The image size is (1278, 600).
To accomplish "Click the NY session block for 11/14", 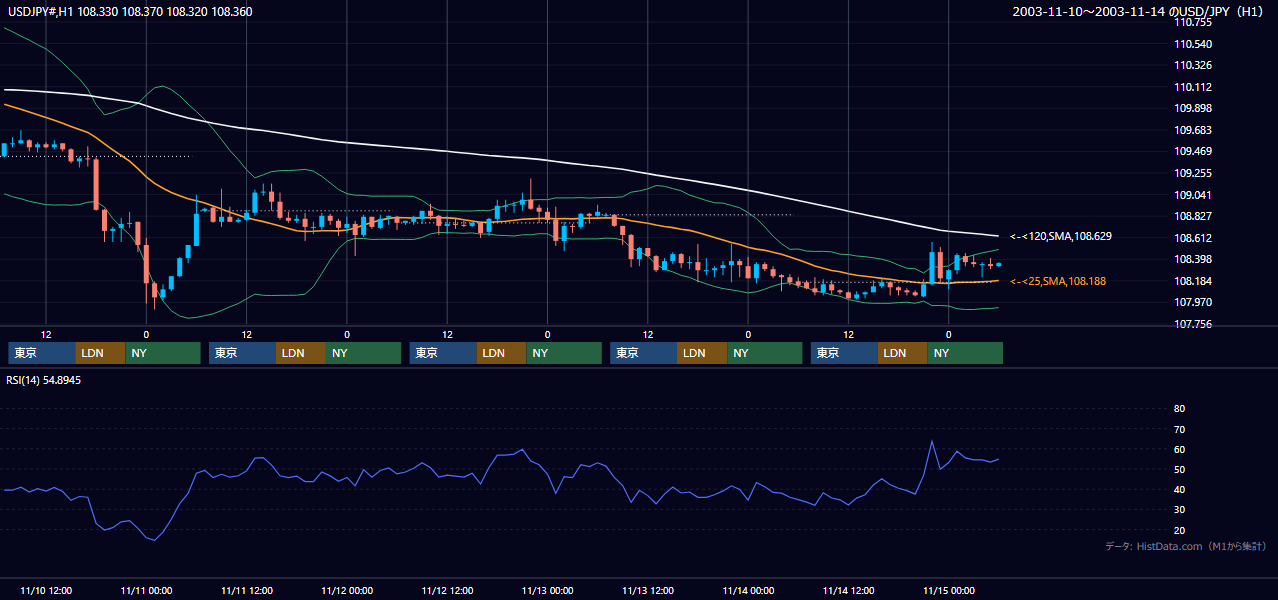I will coord(966,352).
